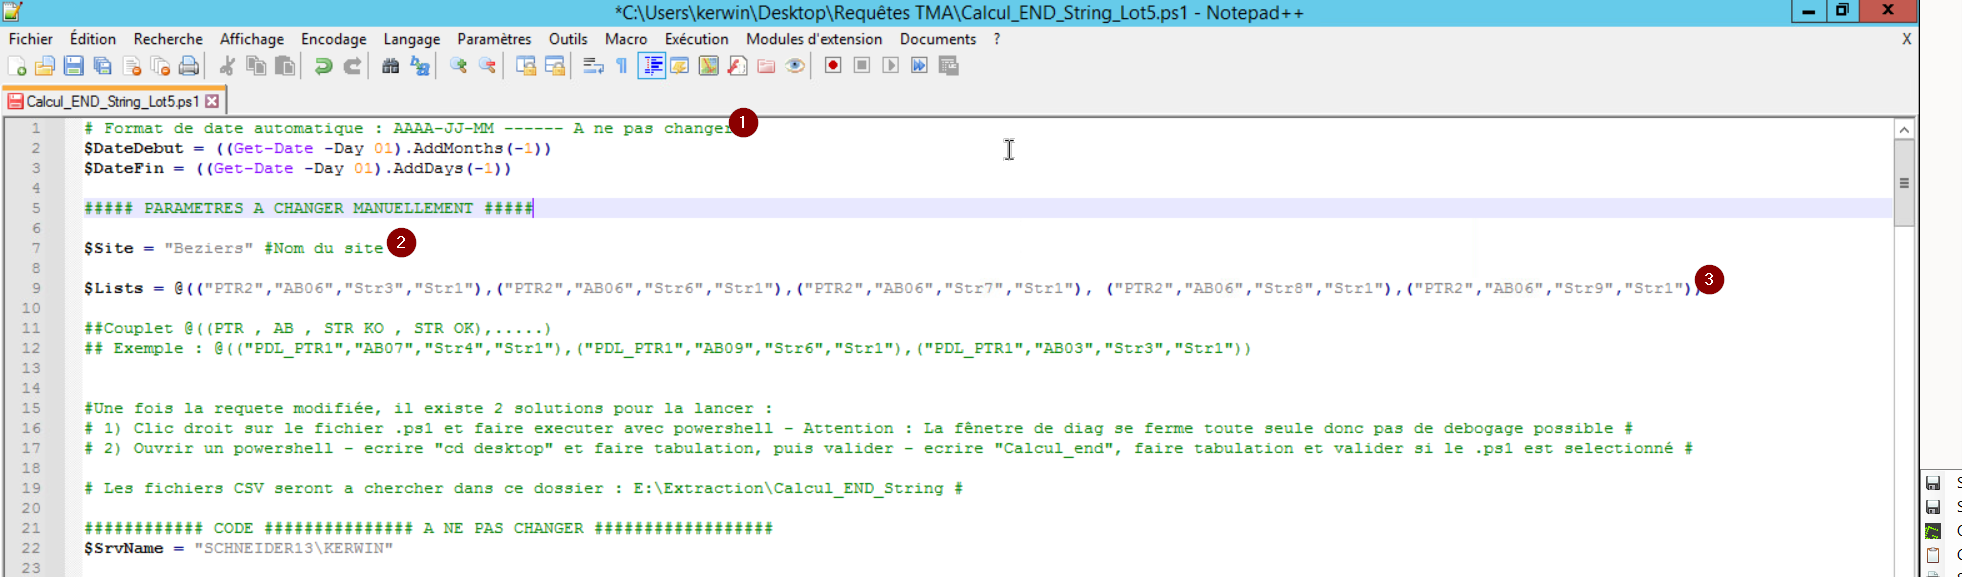1962x577 pixels.
Task: Toggle word wrap in the toolbar
Action: (593, 66)
